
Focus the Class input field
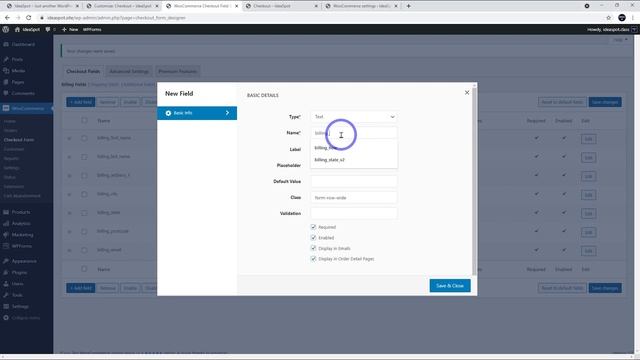pyautogui.click(x=354, y=198)
